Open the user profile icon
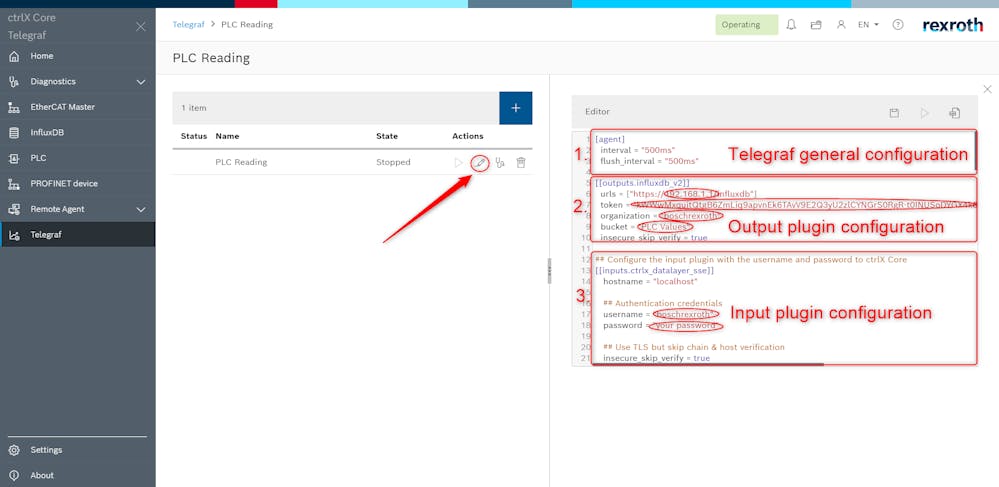Image resolution: width=999 pixels, height=487 pixels. tap(841, 25)
